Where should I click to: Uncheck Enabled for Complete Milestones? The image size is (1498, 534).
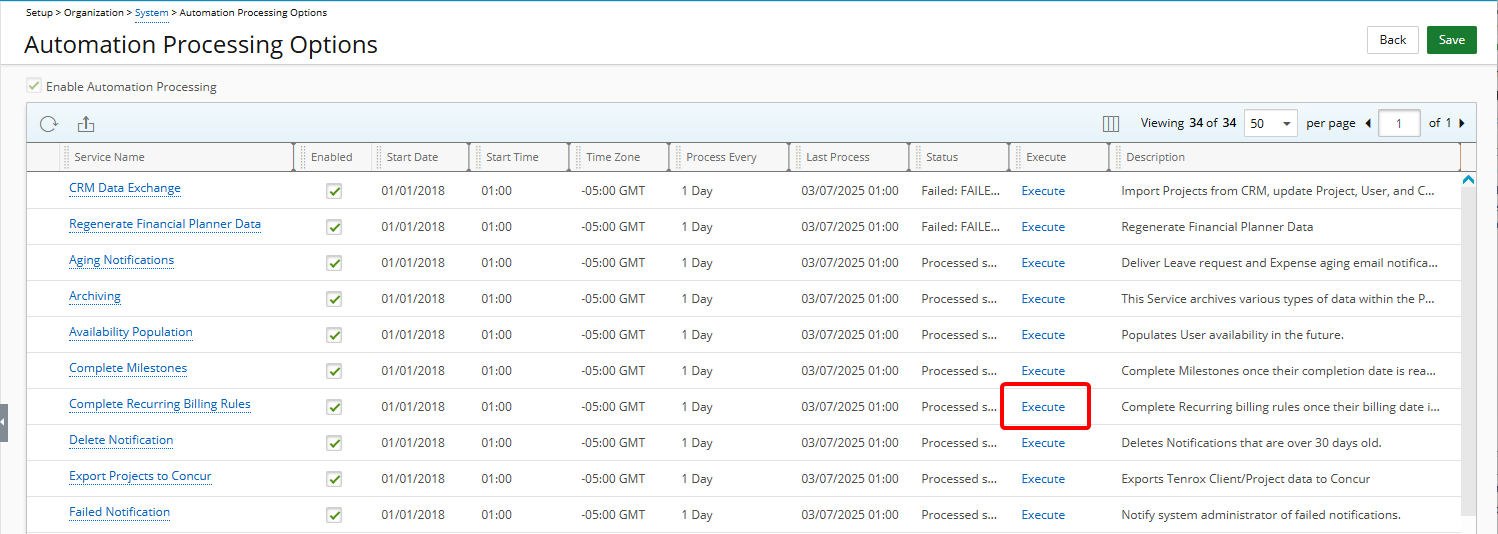(x=334, y=371)
